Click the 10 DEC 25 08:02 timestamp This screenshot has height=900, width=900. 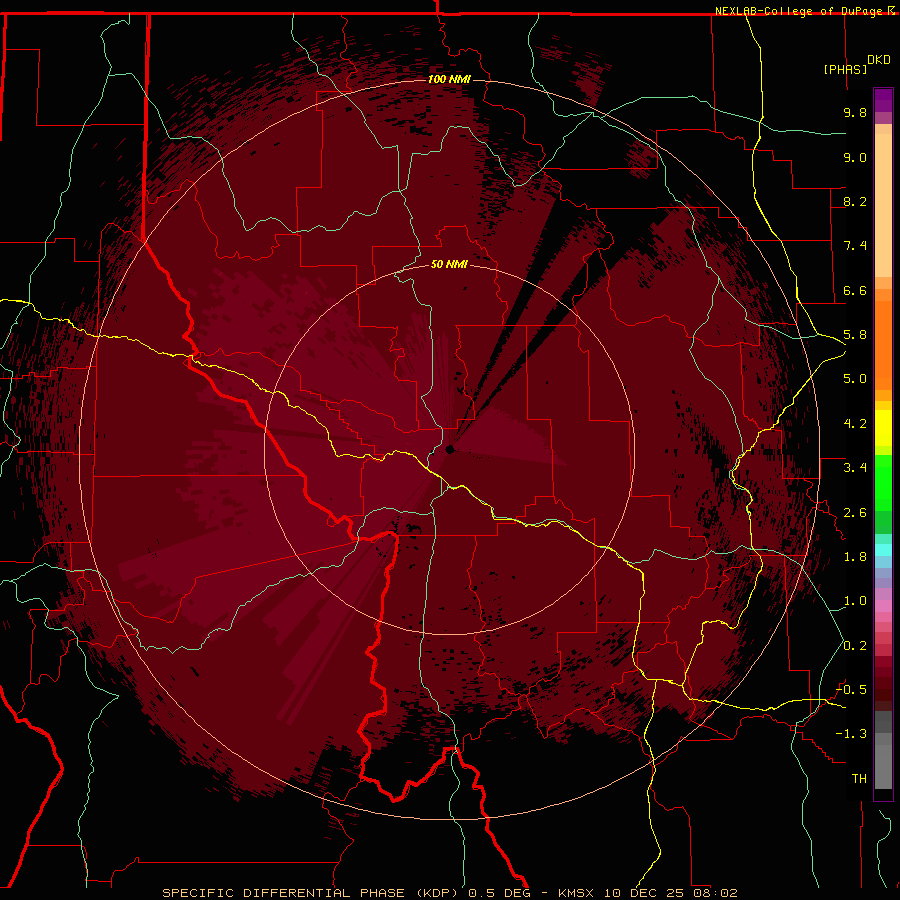pyautogui.click(x=671, y=893)
